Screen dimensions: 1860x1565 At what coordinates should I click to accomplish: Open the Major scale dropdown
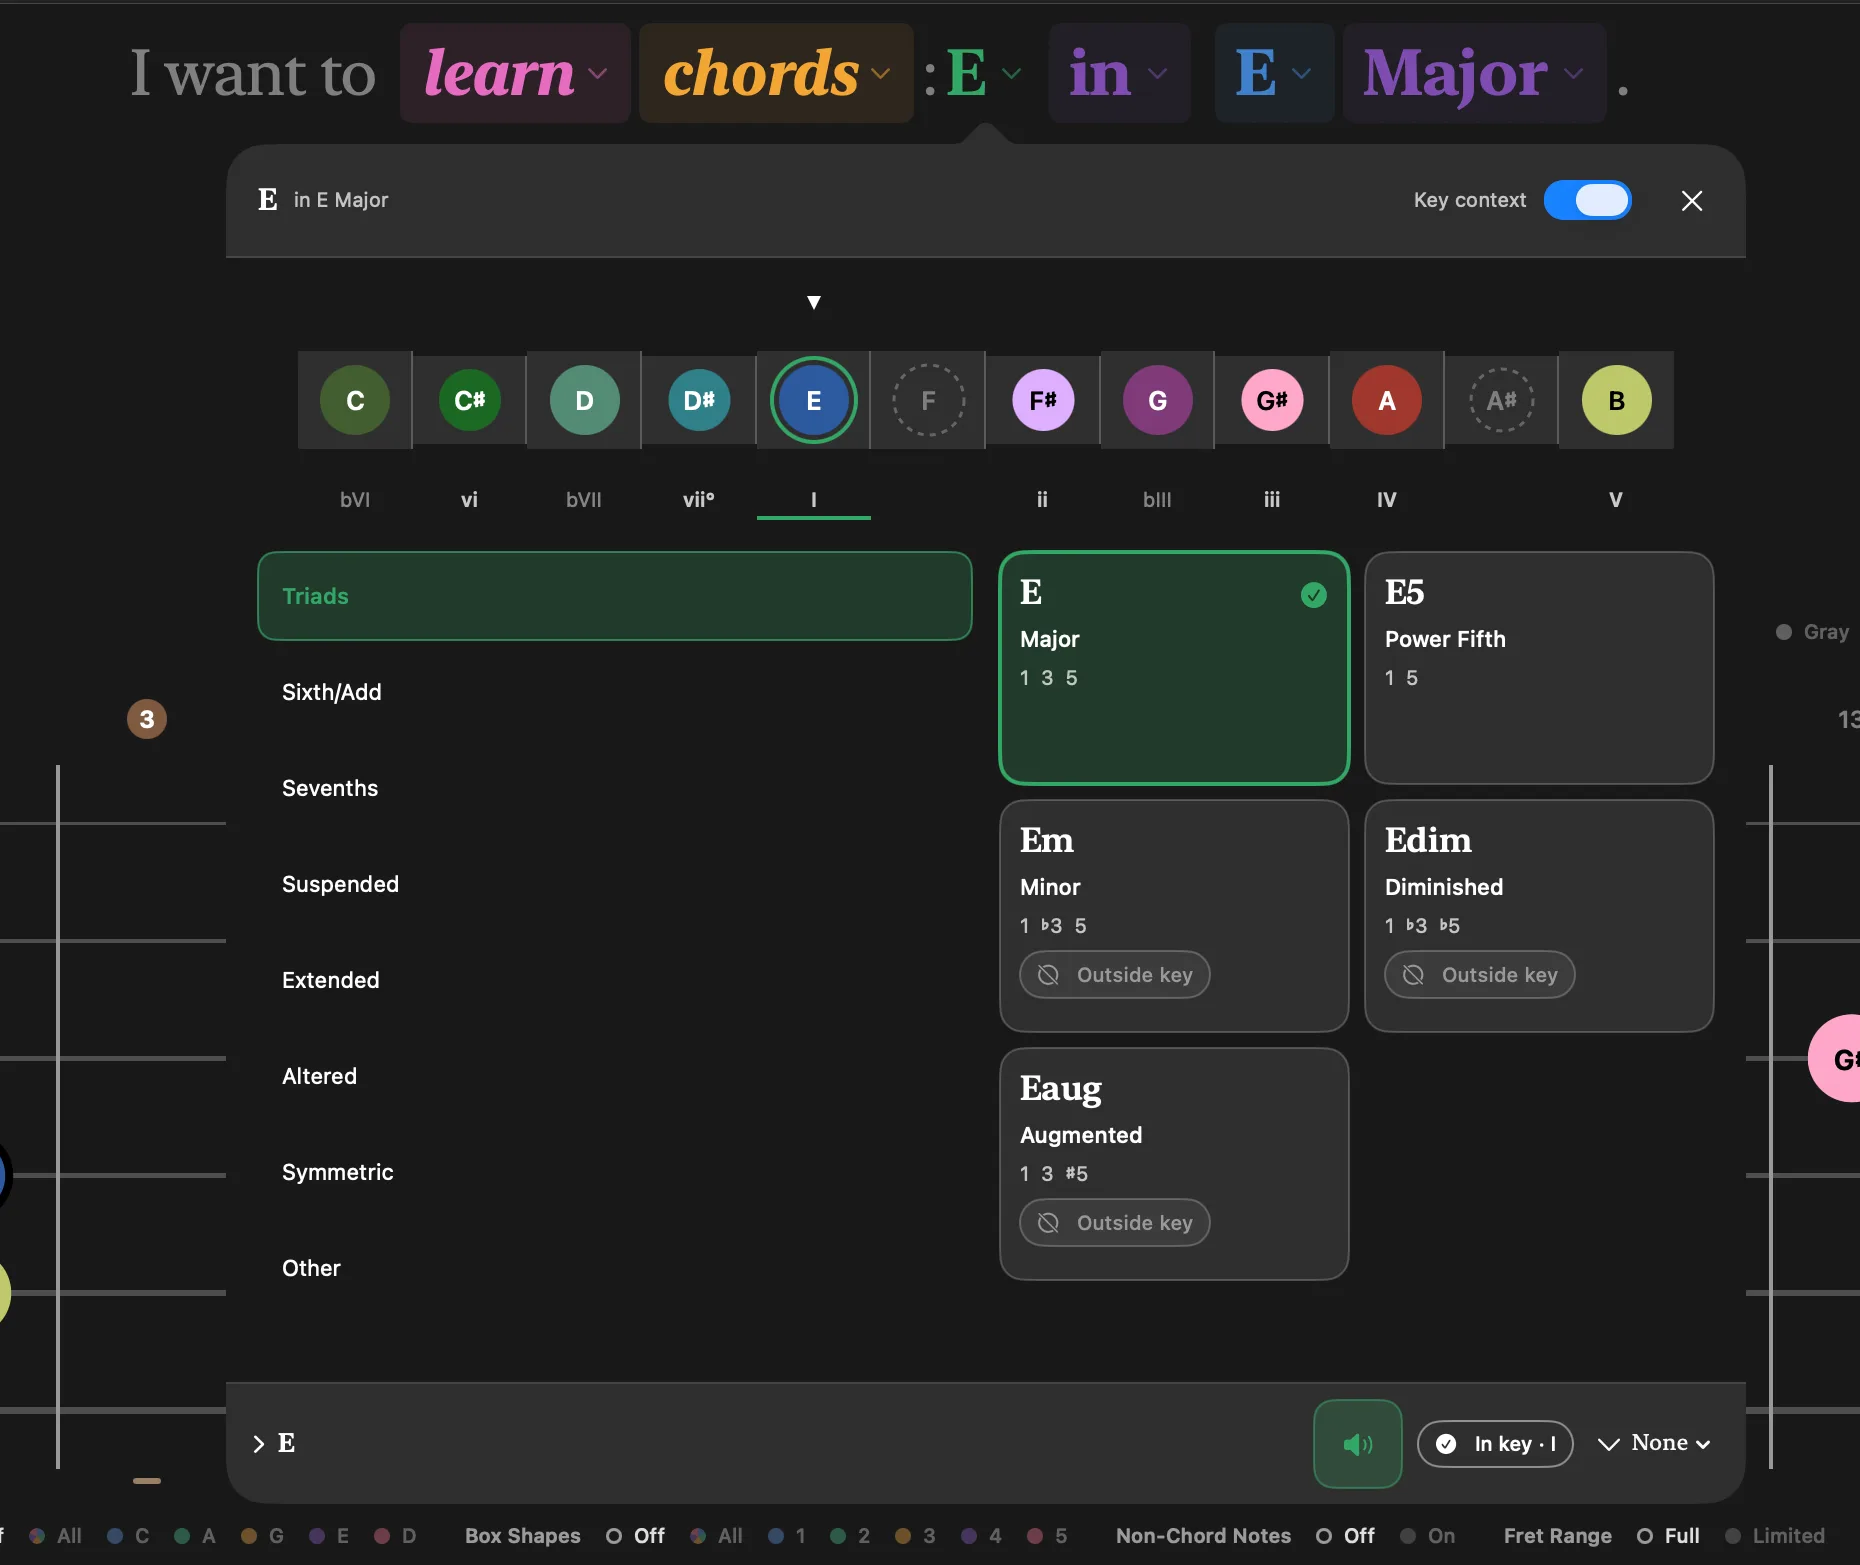tap(1474, 73)
